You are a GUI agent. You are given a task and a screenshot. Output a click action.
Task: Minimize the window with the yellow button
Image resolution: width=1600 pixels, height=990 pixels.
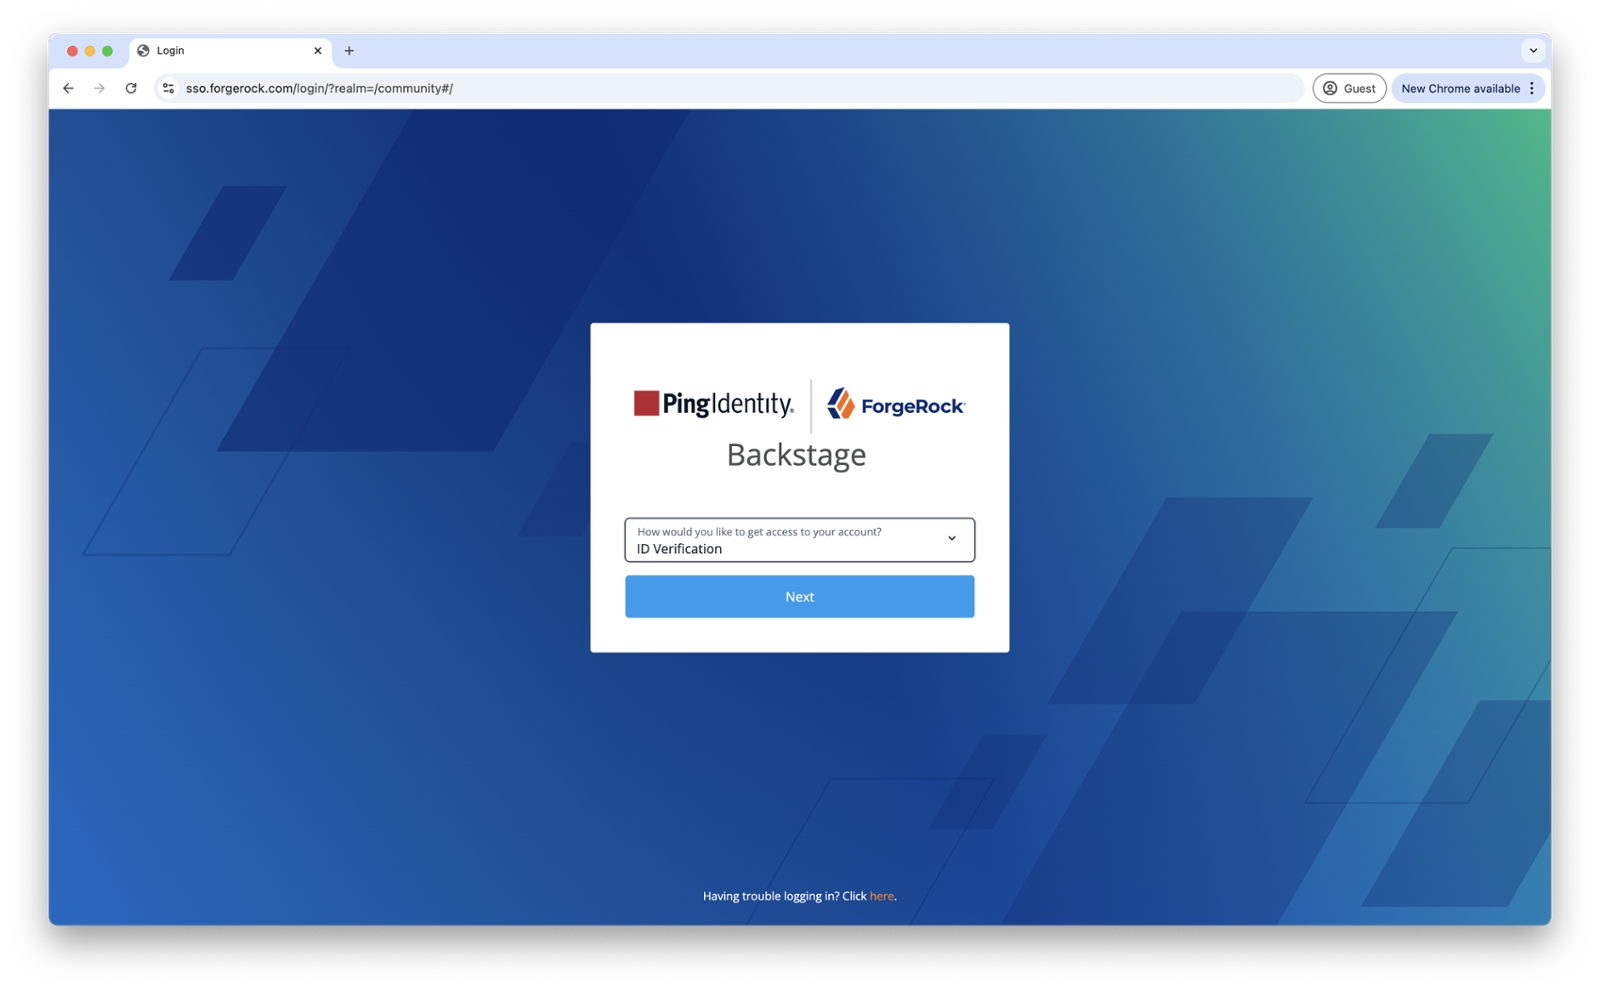(90, 51)
